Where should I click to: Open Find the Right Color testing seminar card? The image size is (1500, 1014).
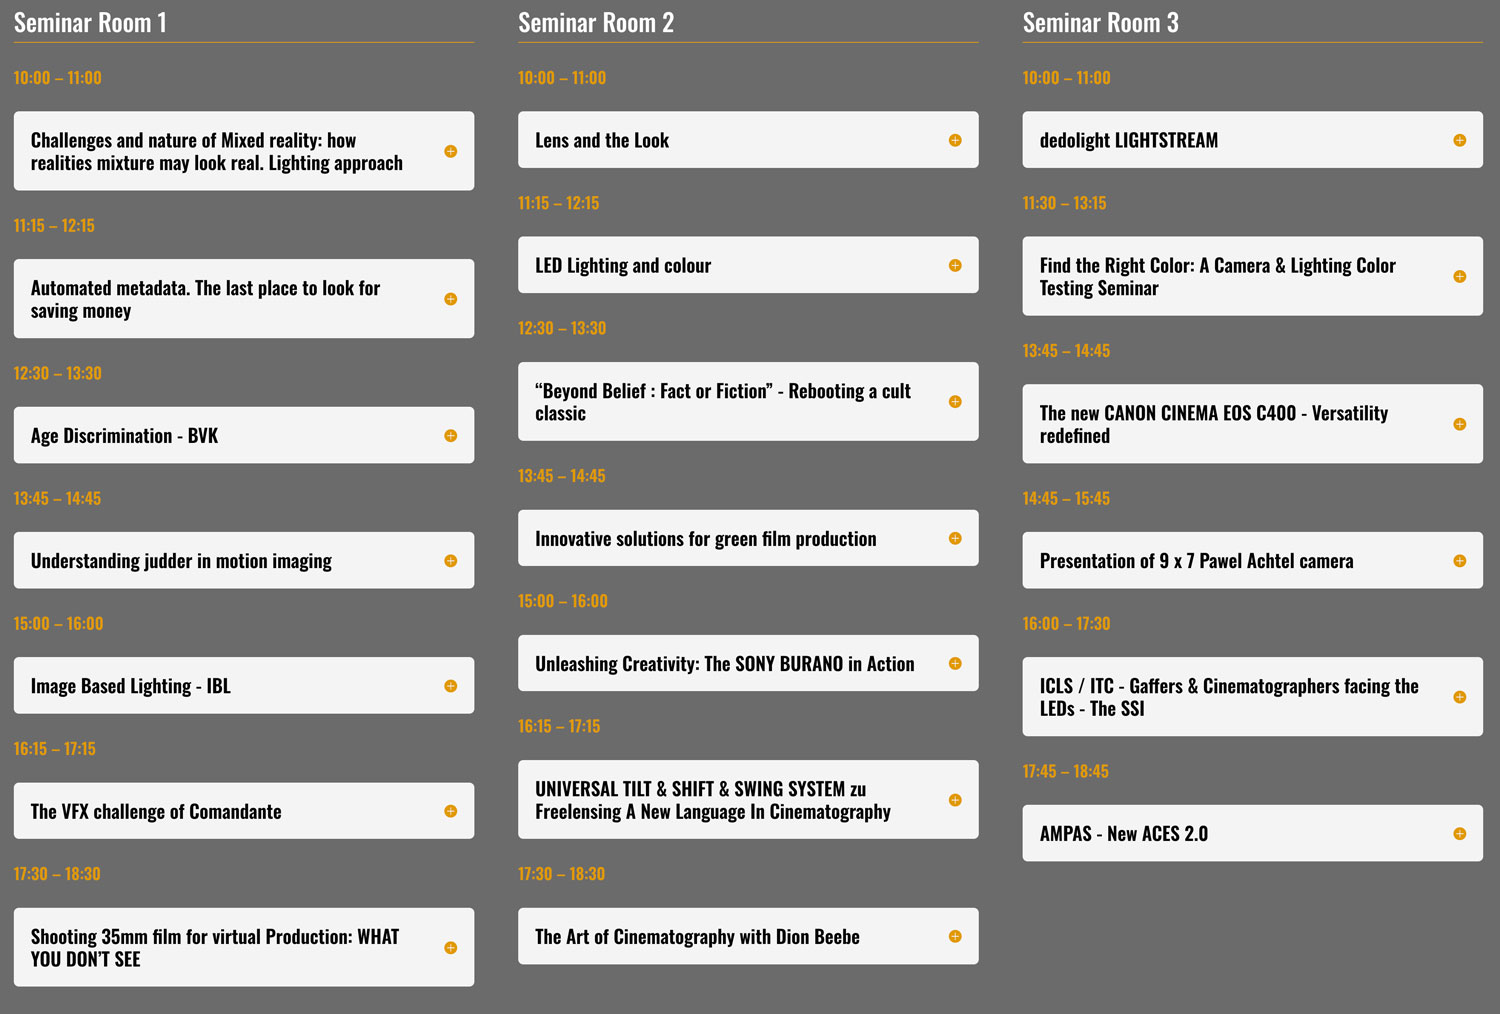click(1252, 276)
